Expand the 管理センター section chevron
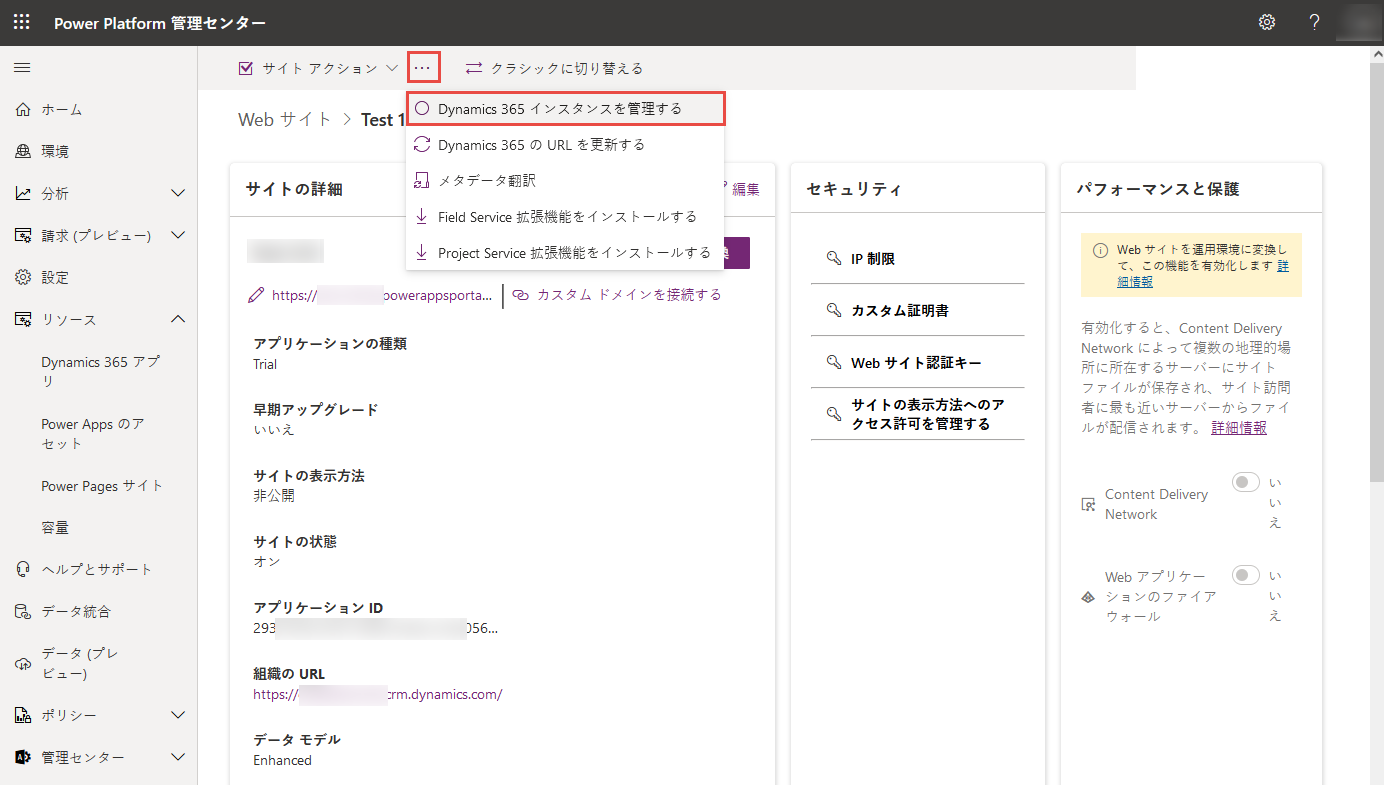 (179, 757)
